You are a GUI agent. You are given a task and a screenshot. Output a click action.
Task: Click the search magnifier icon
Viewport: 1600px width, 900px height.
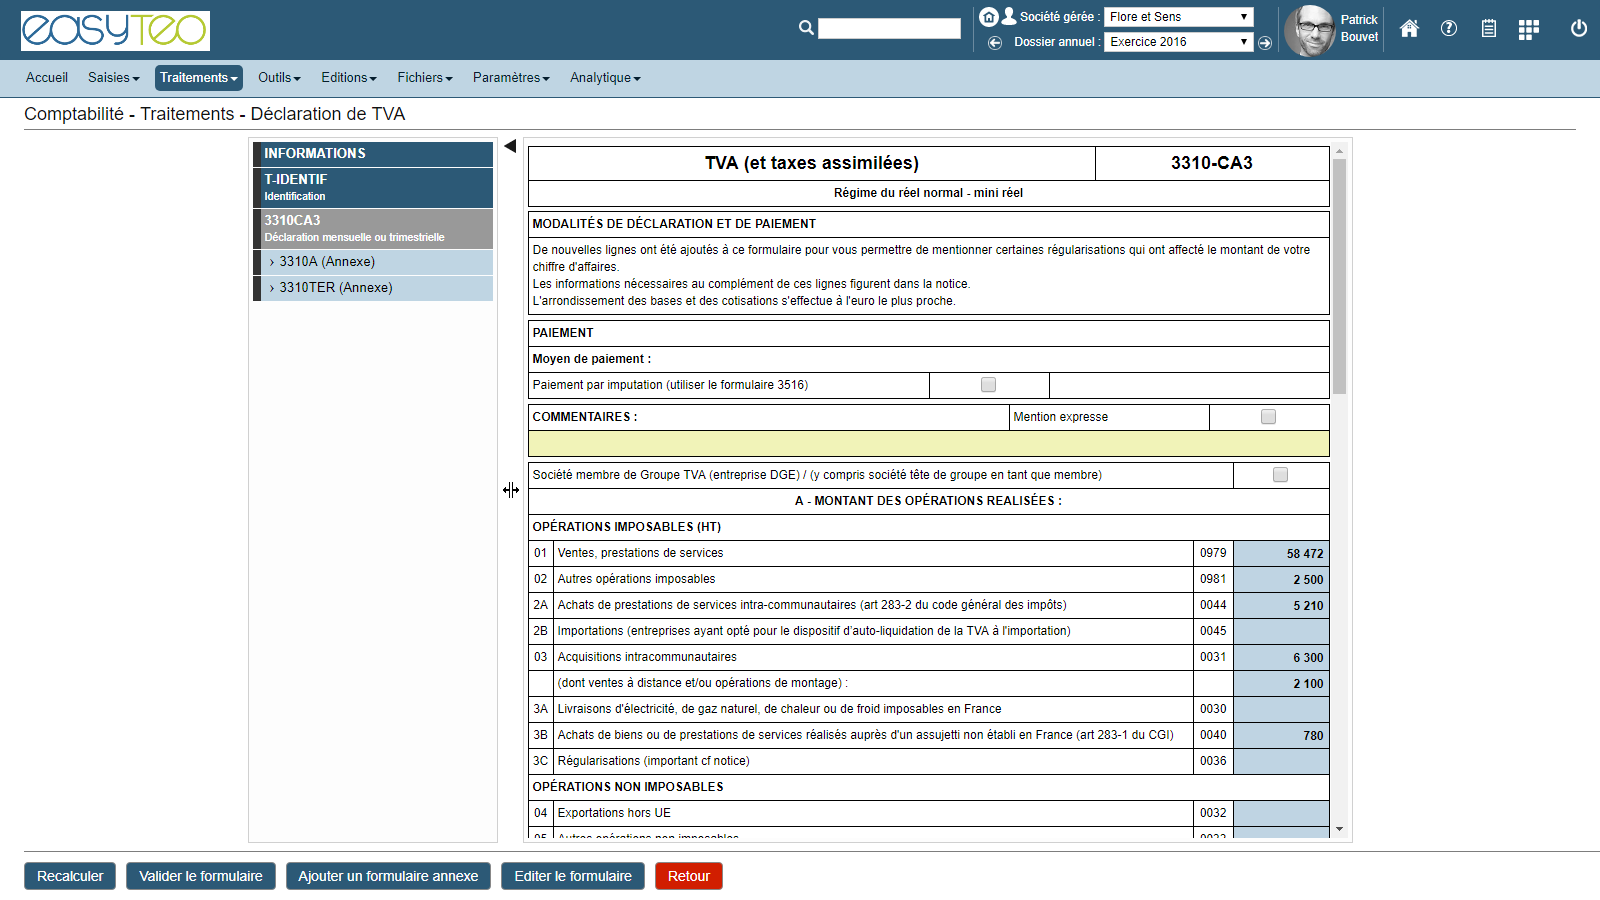coord(806,28)
